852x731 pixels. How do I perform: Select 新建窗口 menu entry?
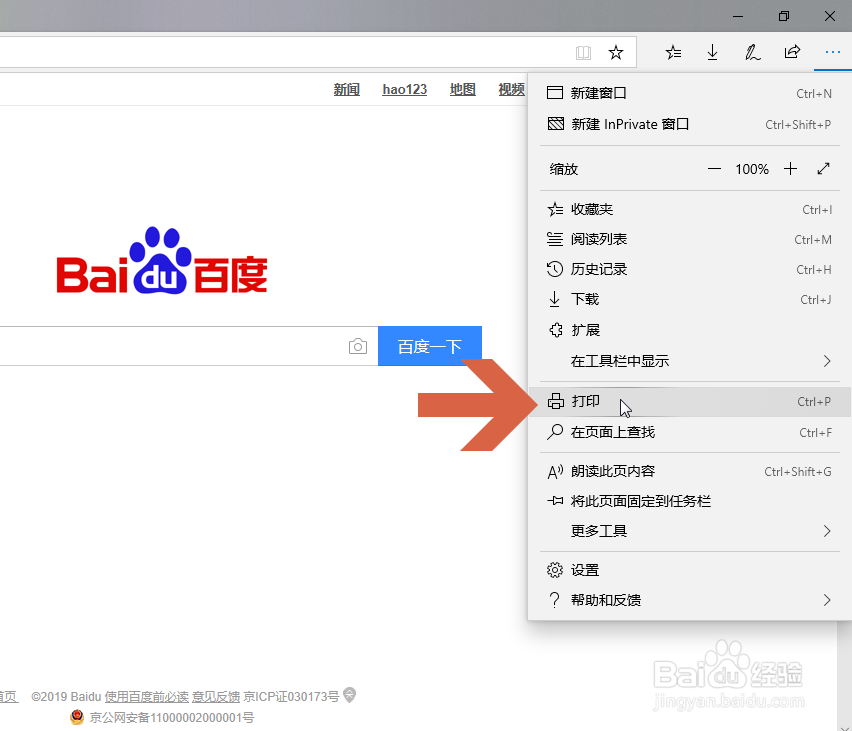tap(690, 93)
